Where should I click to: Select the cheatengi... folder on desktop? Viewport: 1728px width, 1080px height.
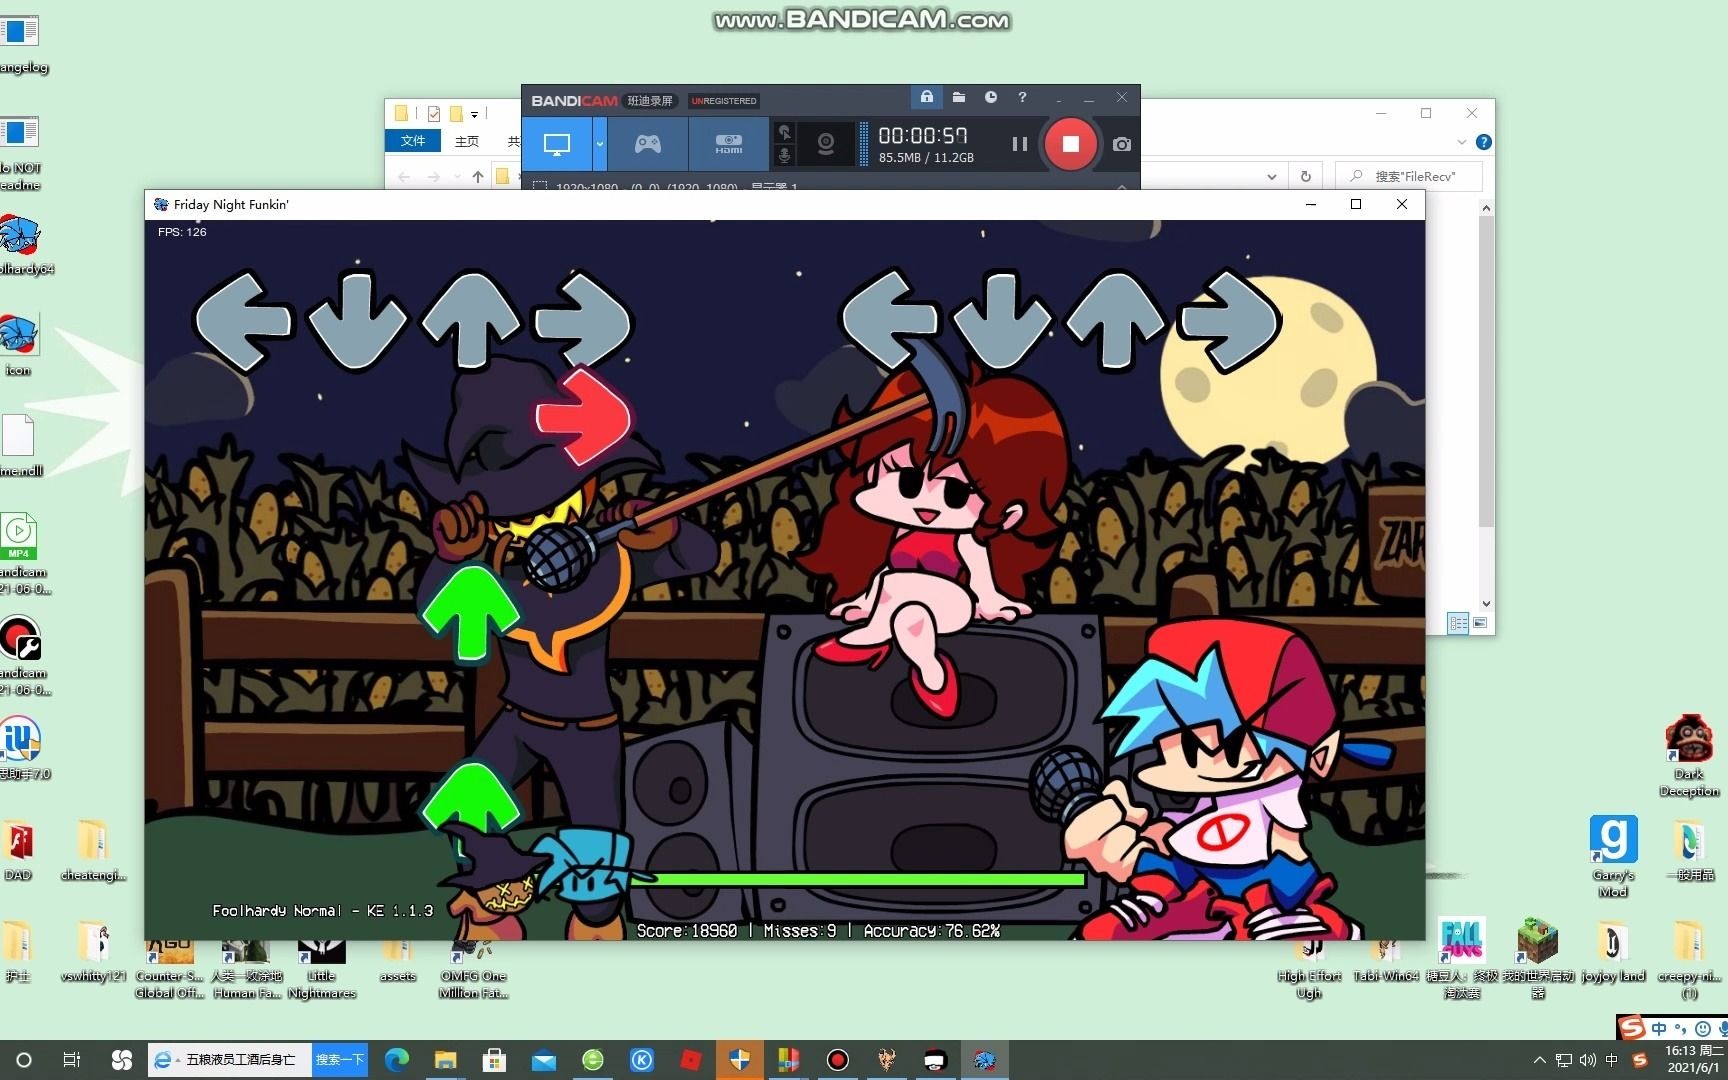click(x=93, y=851)
